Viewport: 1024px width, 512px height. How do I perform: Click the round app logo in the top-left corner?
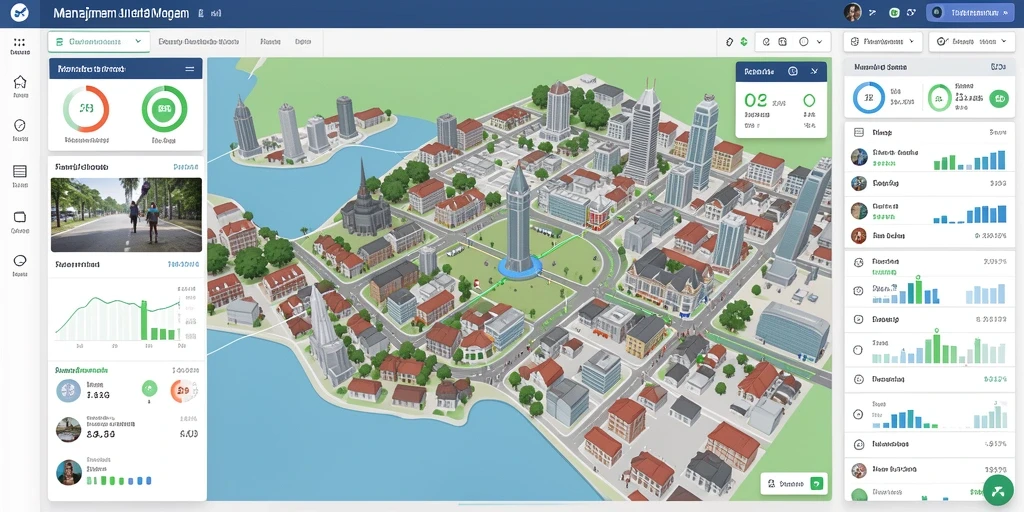pyautogui.click(x=20, y=12)
